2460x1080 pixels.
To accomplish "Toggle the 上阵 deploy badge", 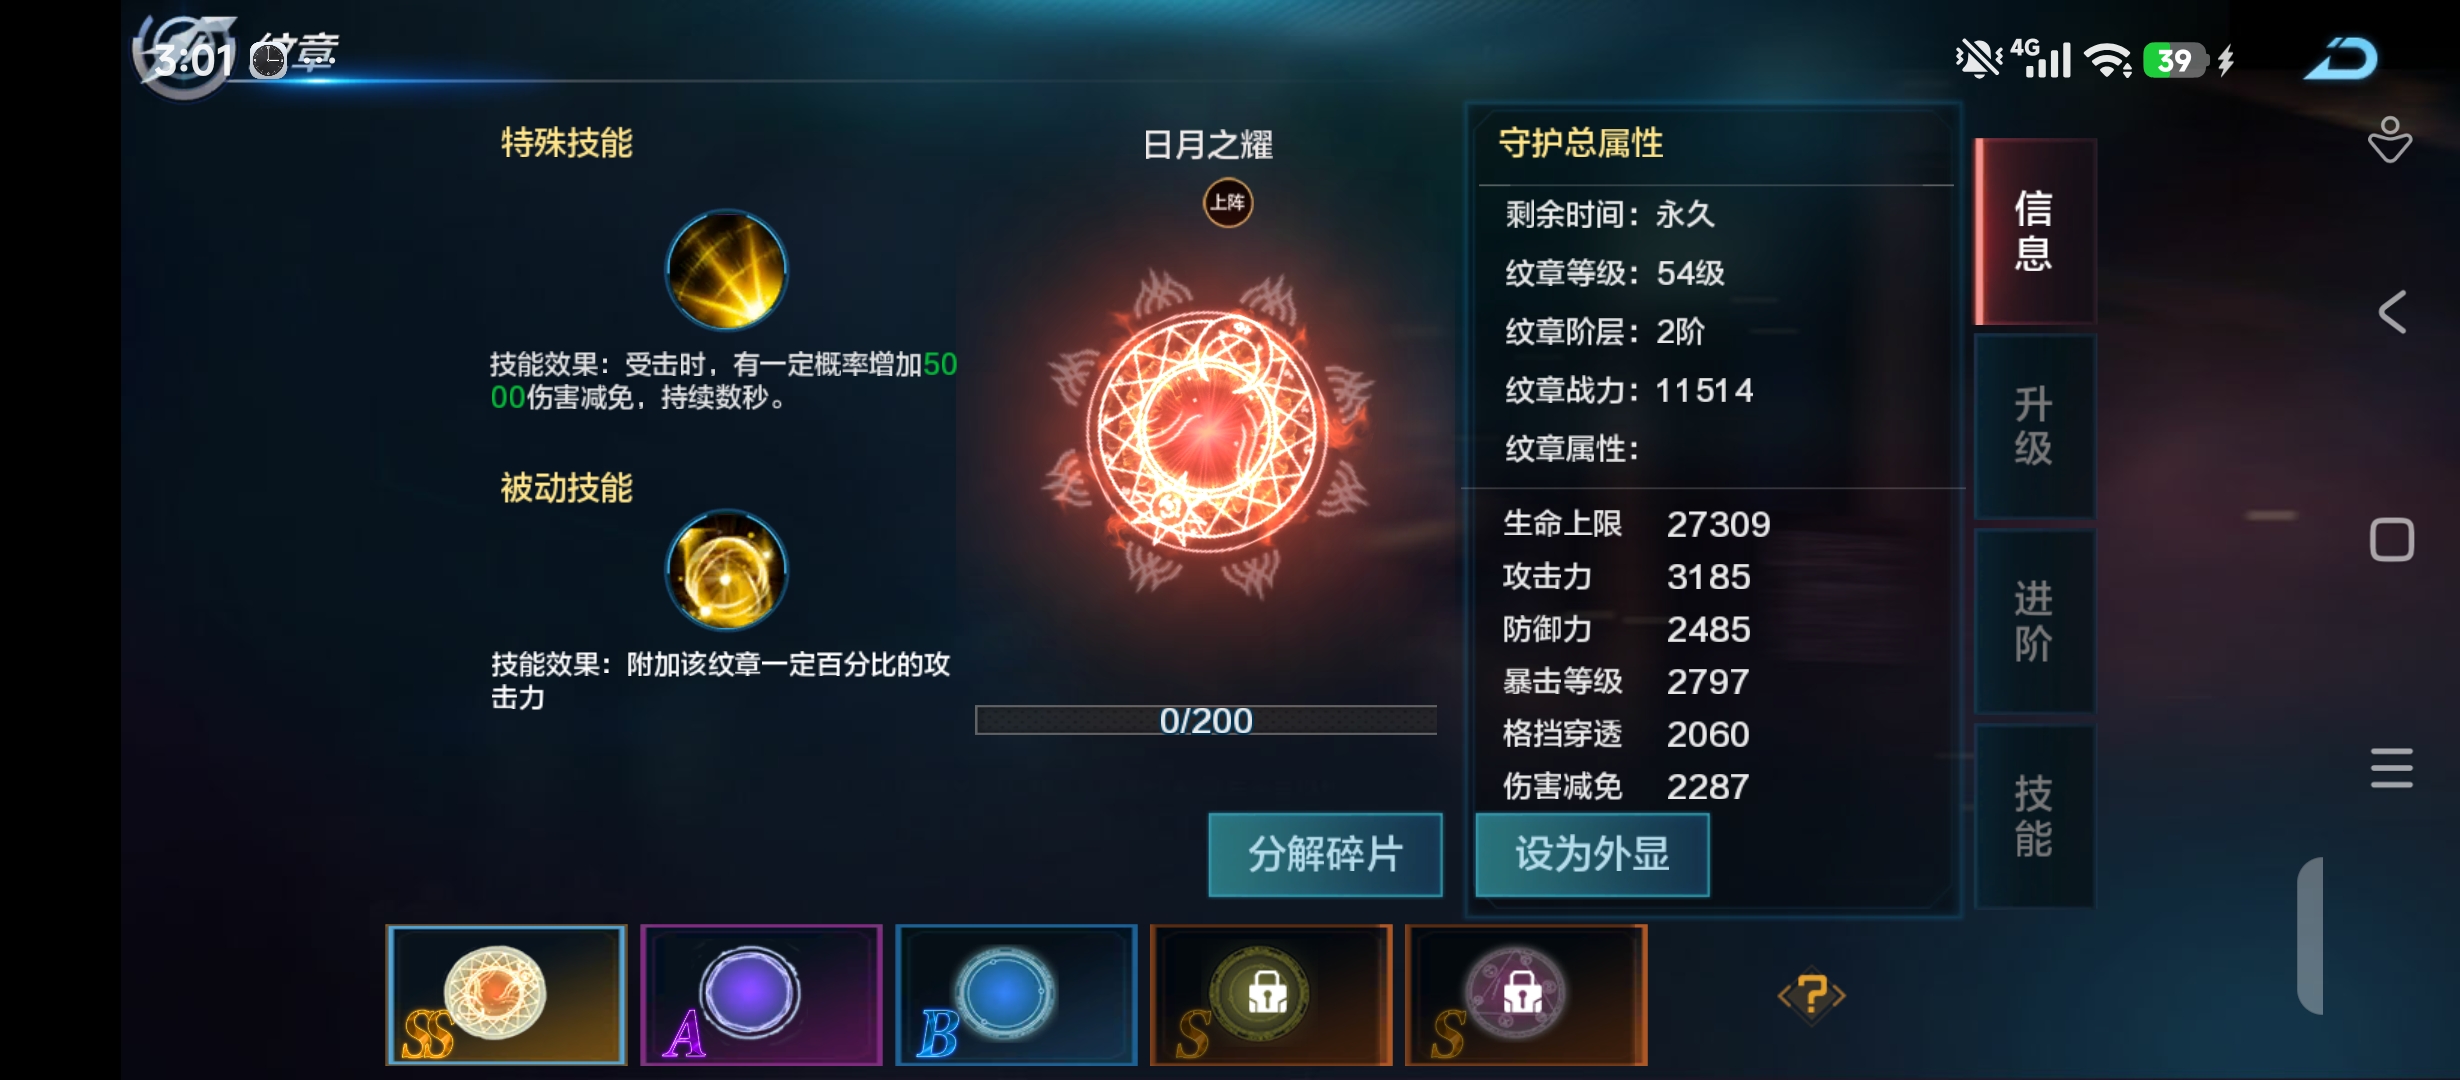I will [x=1227, y=203].
